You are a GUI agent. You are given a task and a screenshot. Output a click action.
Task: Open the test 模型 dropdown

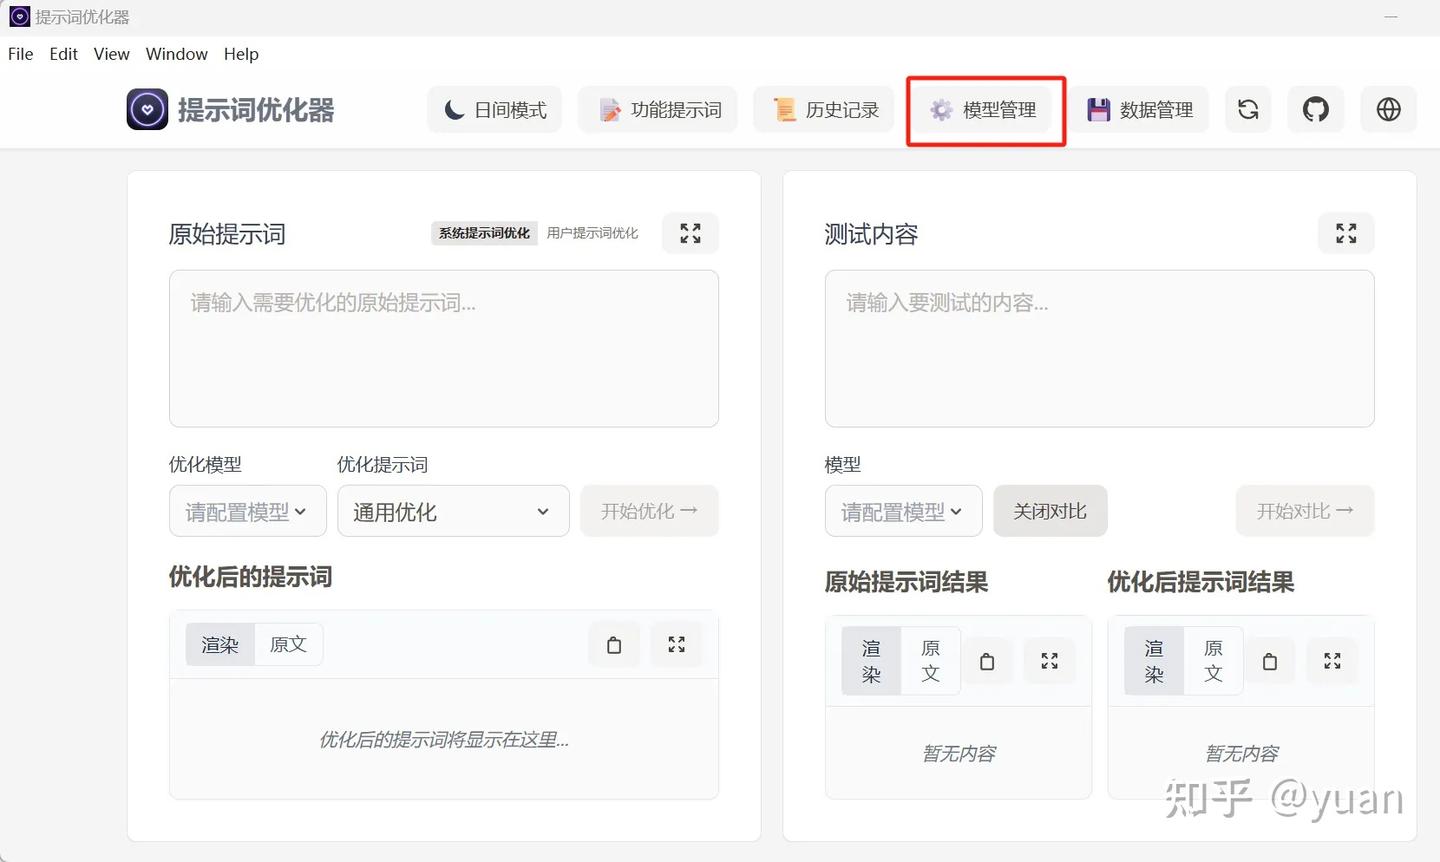point(902,512)
